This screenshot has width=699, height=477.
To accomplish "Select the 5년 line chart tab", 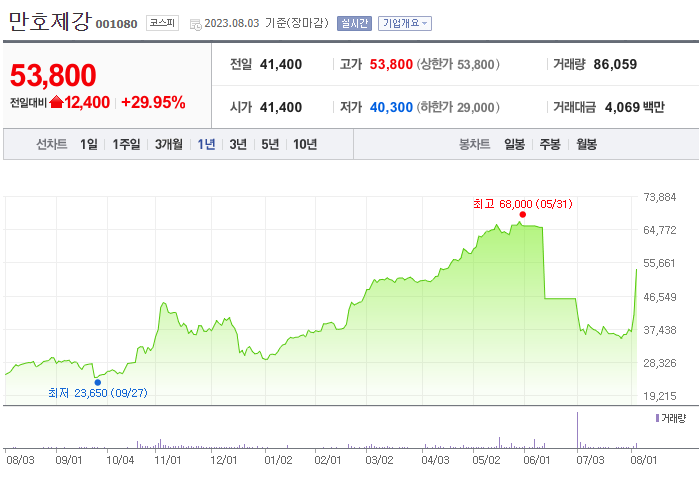I will tap(270, 144).
